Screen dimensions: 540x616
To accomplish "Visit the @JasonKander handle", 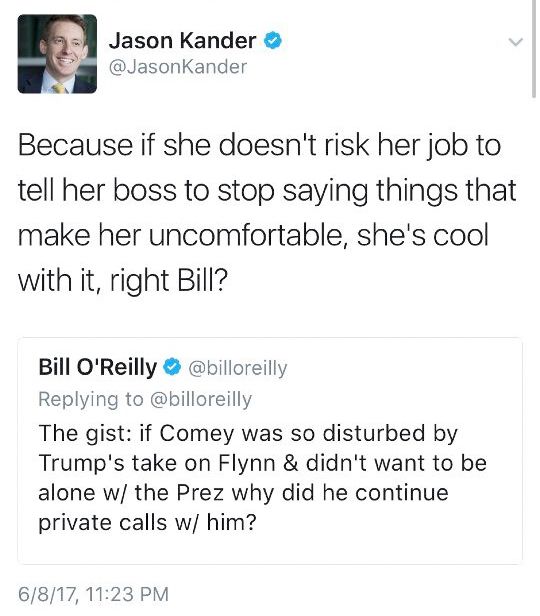I will [x=178, y=67].
